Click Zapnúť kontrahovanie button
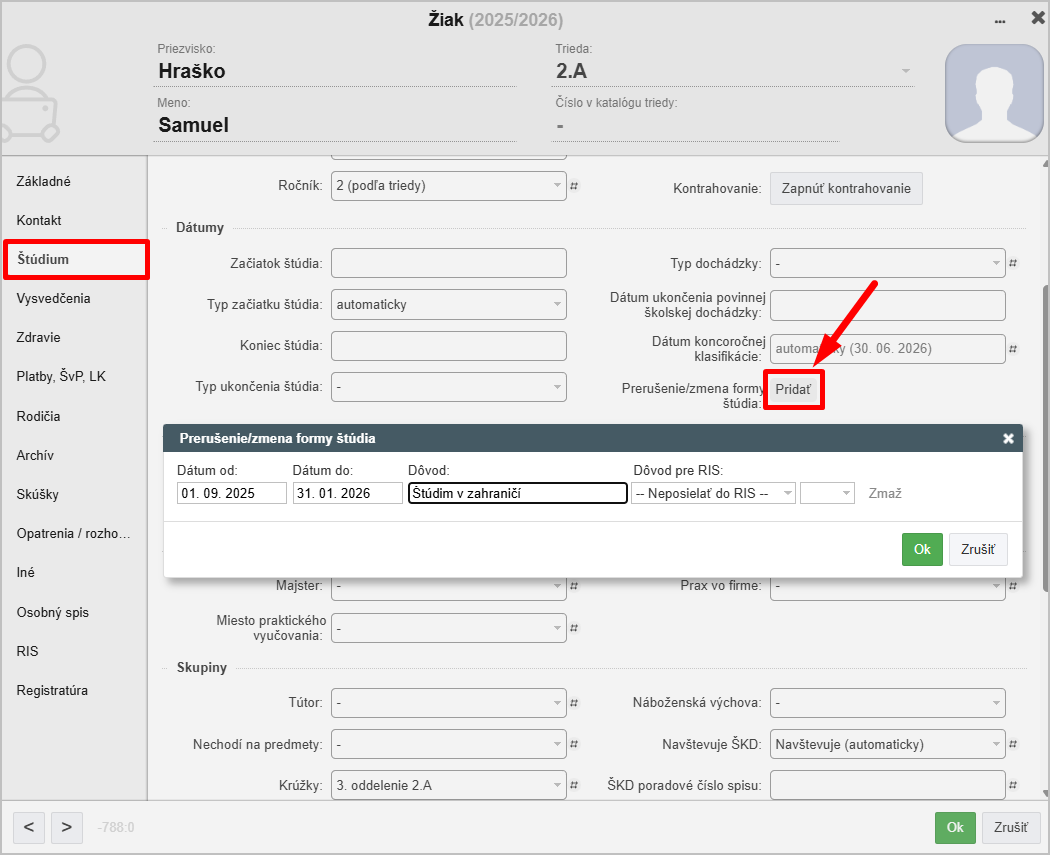This screenshot has width=1050, height=855. pyautogui.click(x=846, y=188)
